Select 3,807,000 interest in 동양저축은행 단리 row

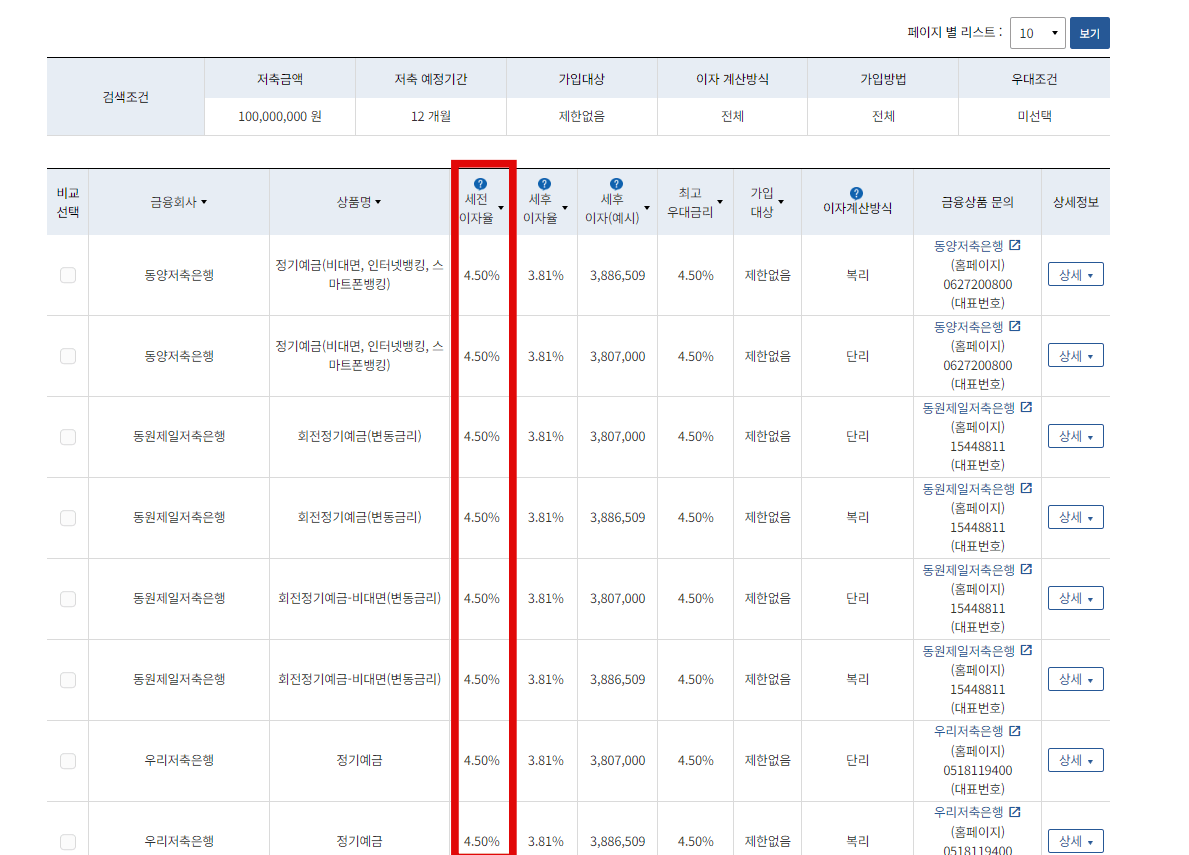point(617,356)
